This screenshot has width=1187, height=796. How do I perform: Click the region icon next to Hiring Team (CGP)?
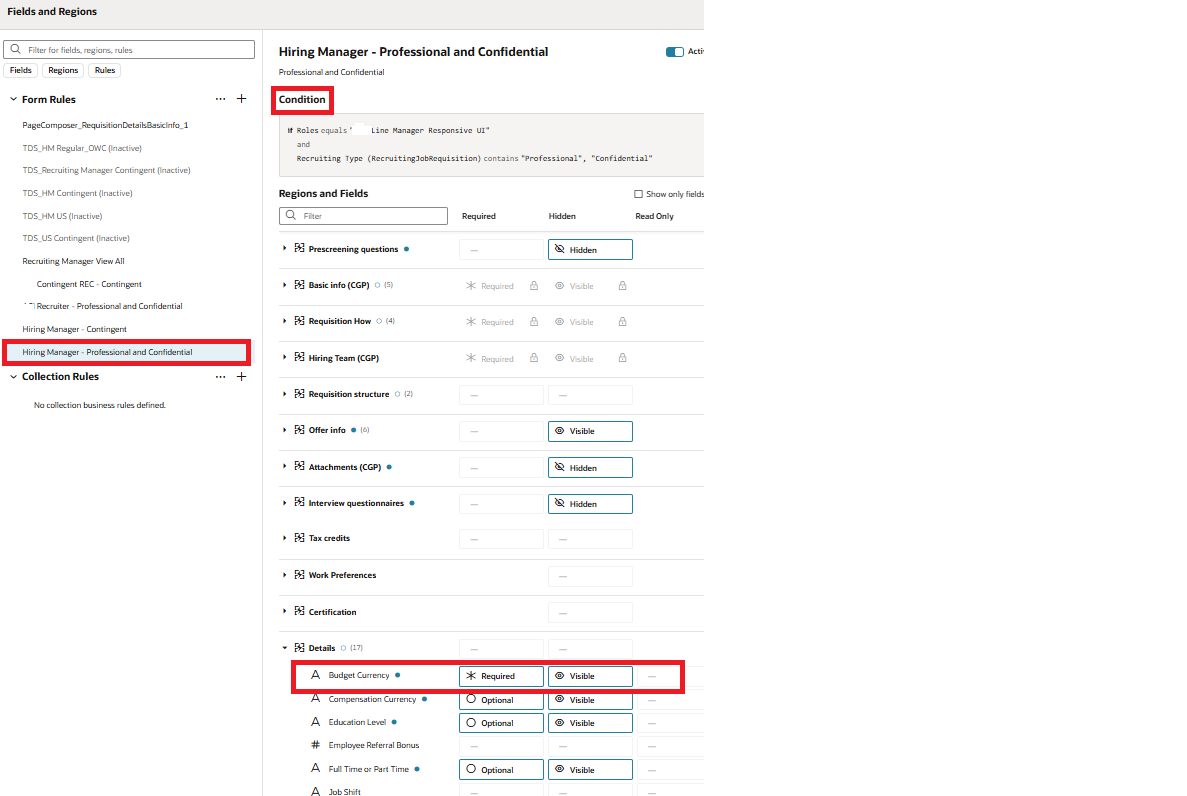(299, 357)
